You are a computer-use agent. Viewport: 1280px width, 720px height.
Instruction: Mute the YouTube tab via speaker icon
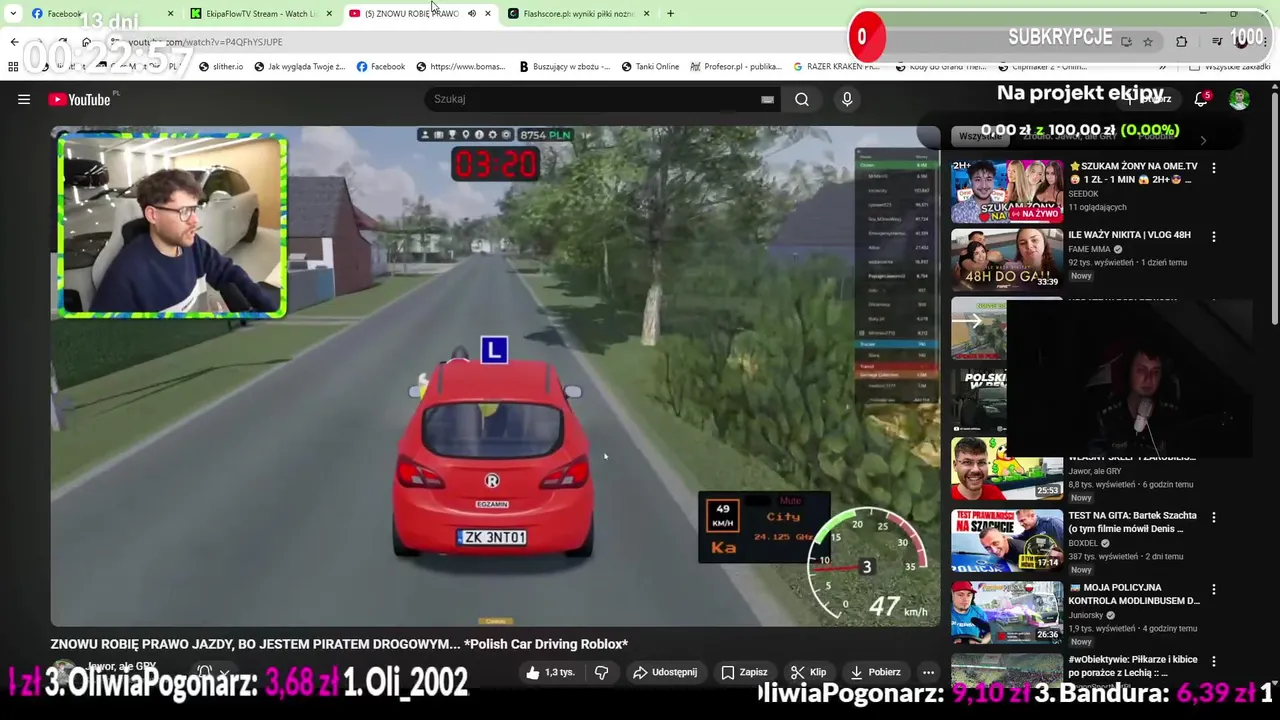(x=471, y=13)
